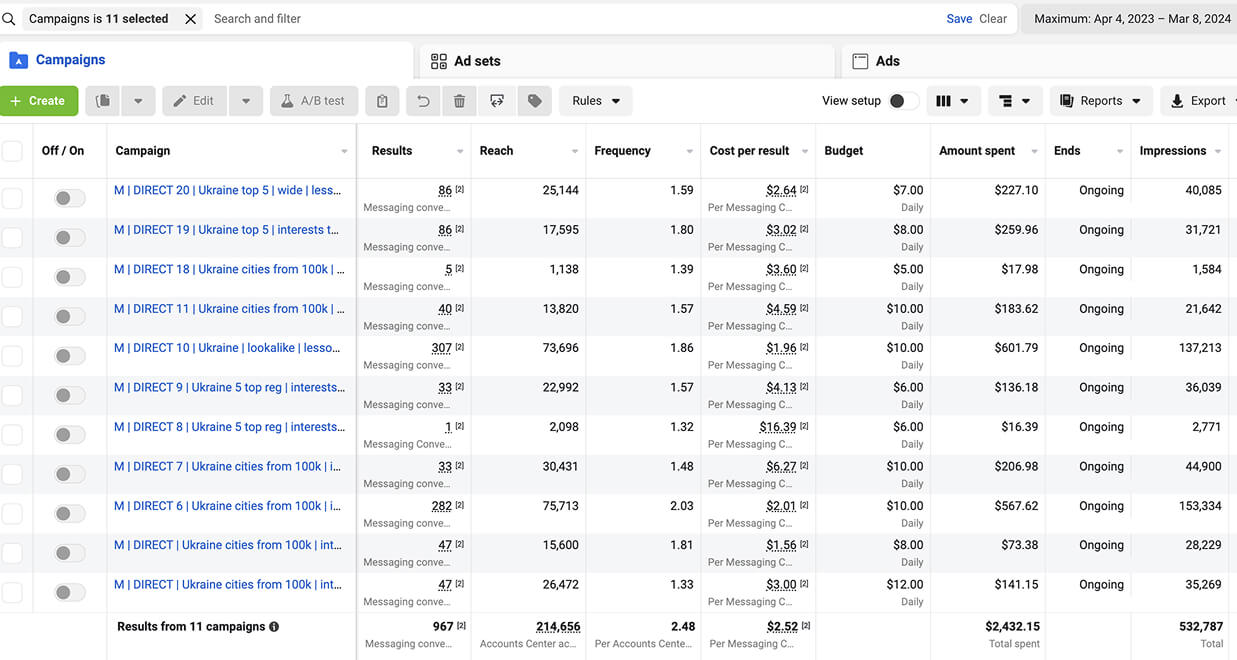
Task: Remove the Campaigns 11 selected filter
Action: [x=190, y=19]
